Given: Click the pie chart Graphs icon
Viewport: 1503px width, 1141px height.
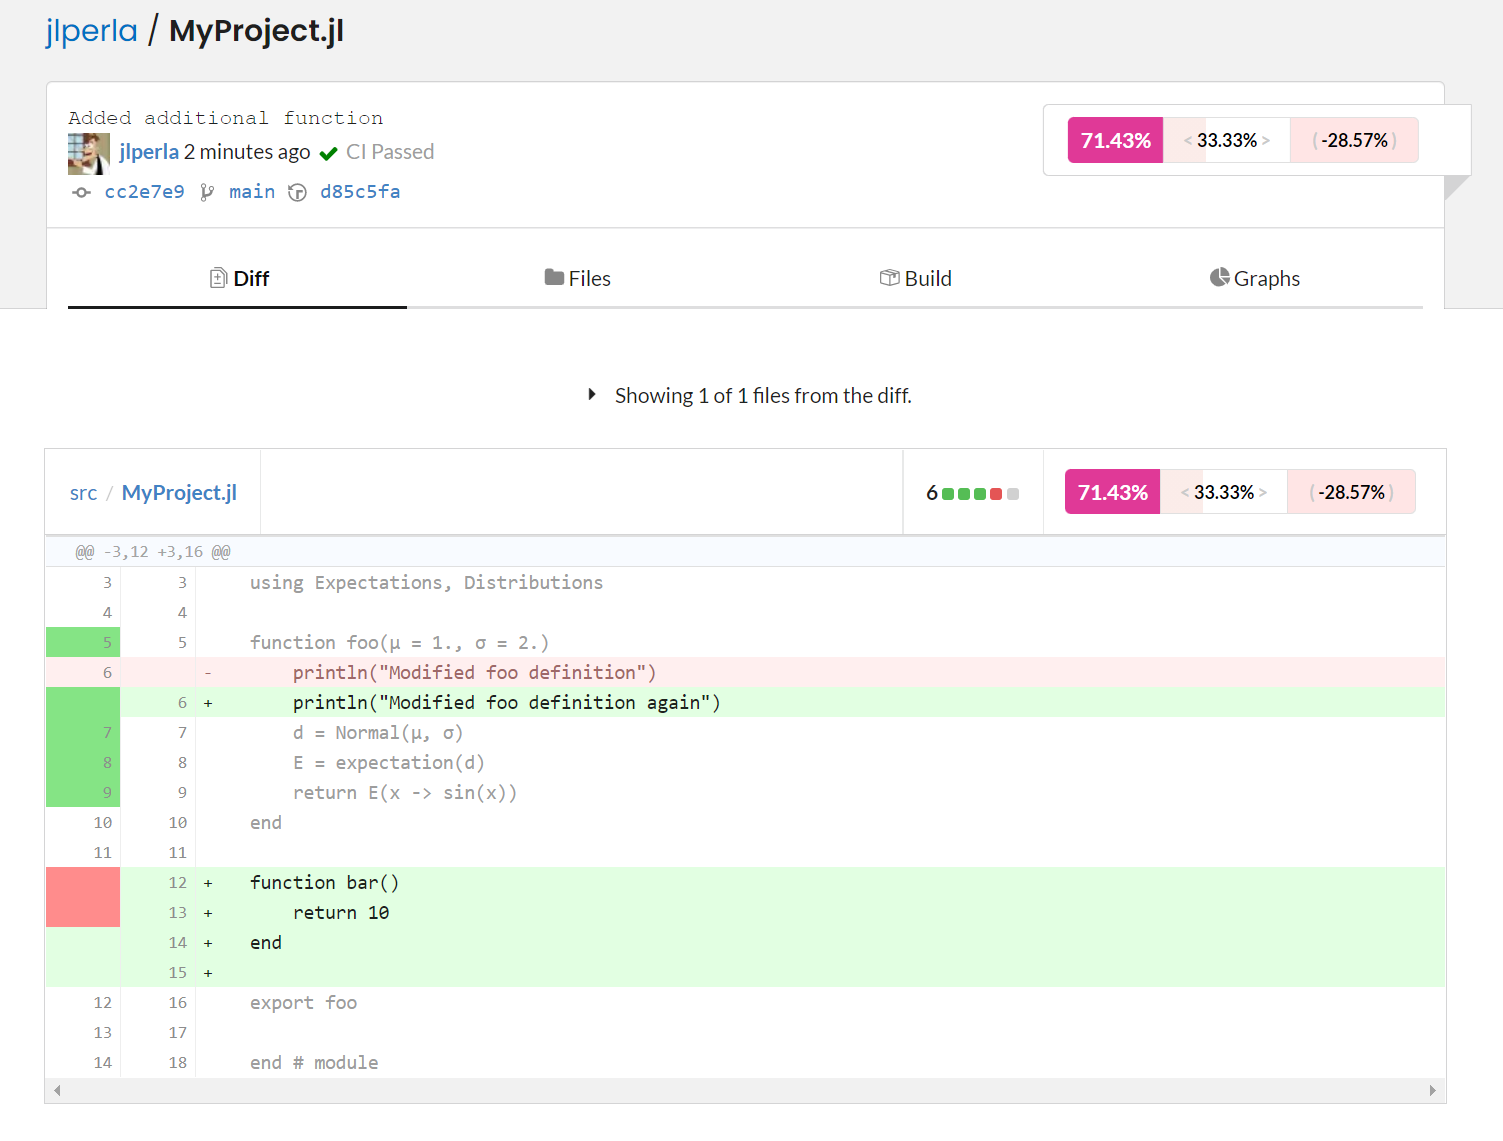Looking at the screenshot, I should click(x=1219, y=277).
